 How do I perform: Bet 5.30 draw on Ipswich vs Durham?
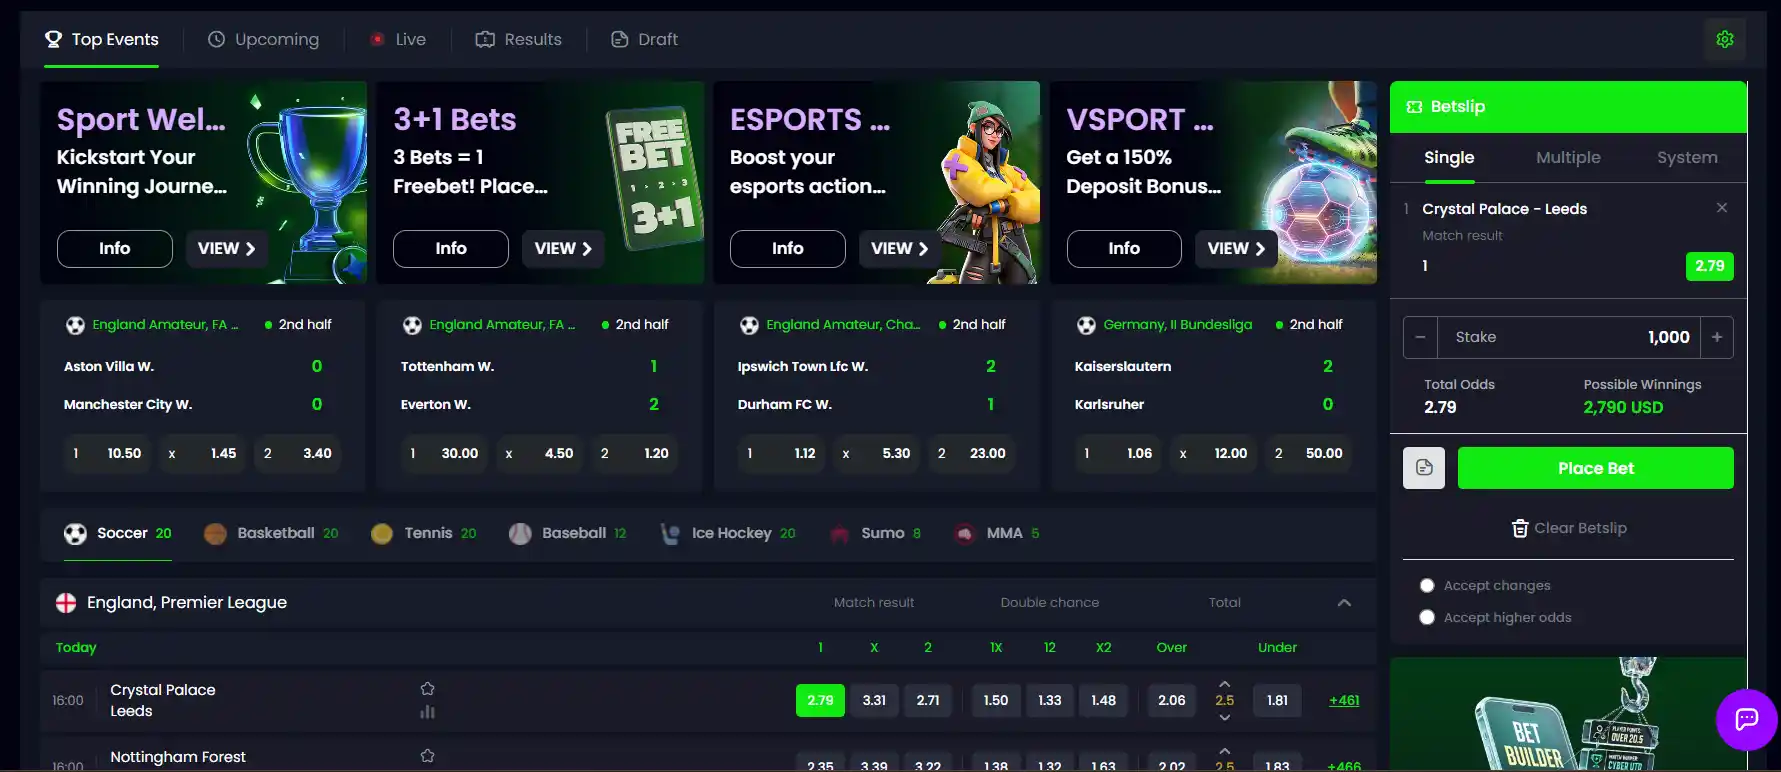879,454
